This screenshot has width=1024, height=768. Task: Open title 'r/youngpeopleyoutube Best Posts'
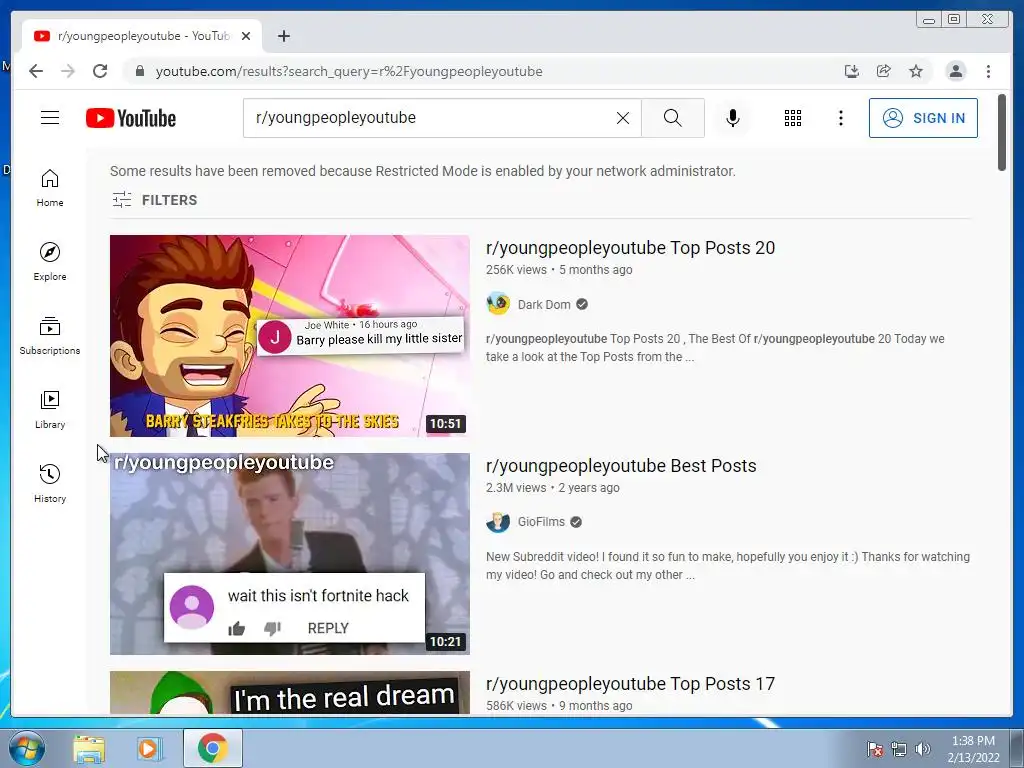click(x=621, y=466)
